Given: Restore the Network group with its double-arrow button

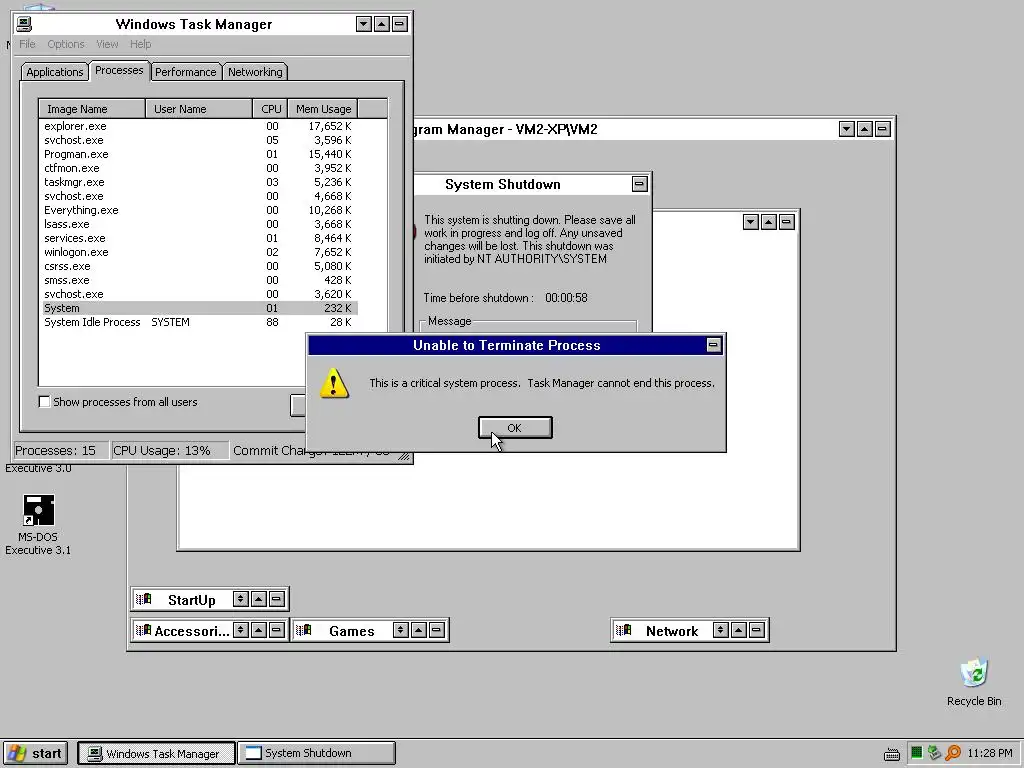Looking at the screenshot, I should [x=720, y=630].
